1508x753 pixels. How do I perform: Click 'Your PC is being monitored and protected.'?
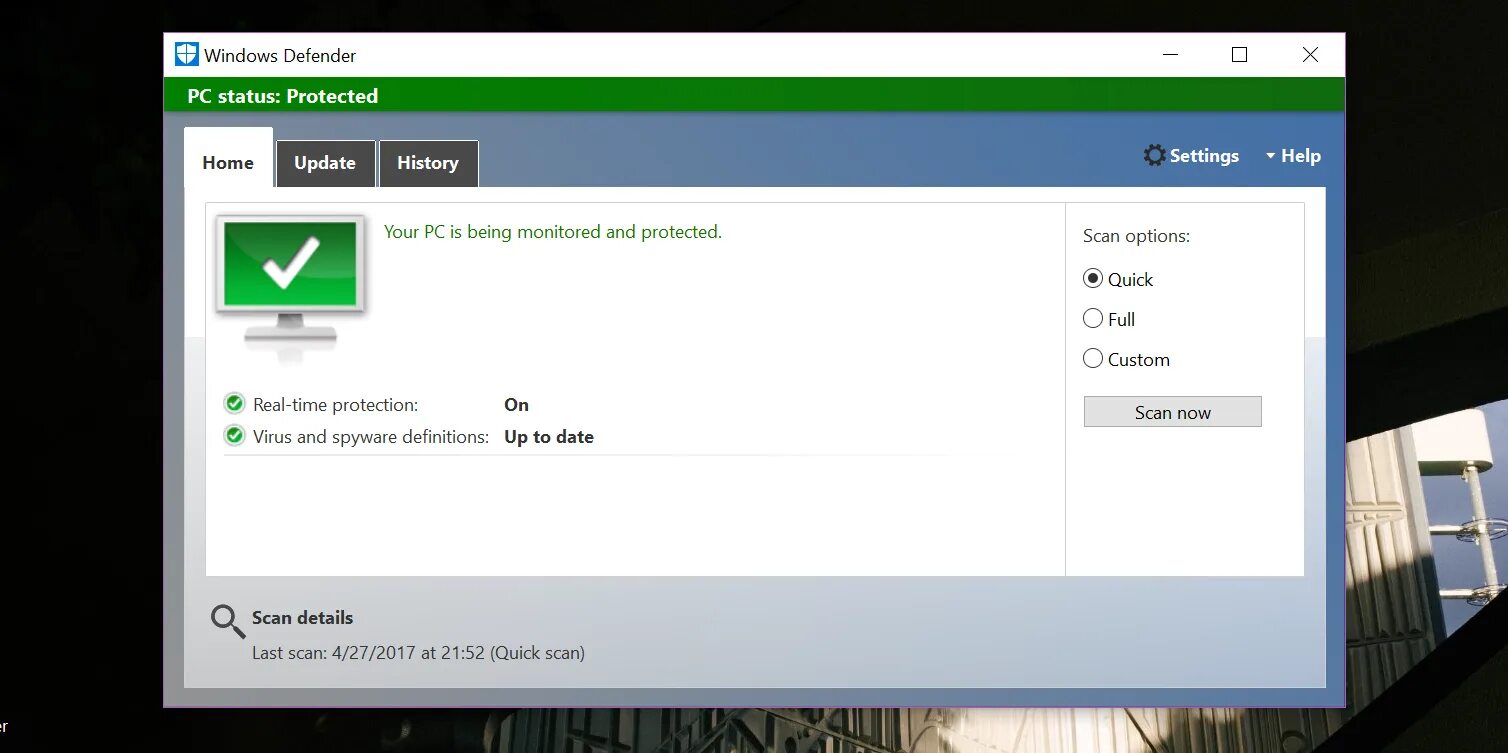coord(553,232)
